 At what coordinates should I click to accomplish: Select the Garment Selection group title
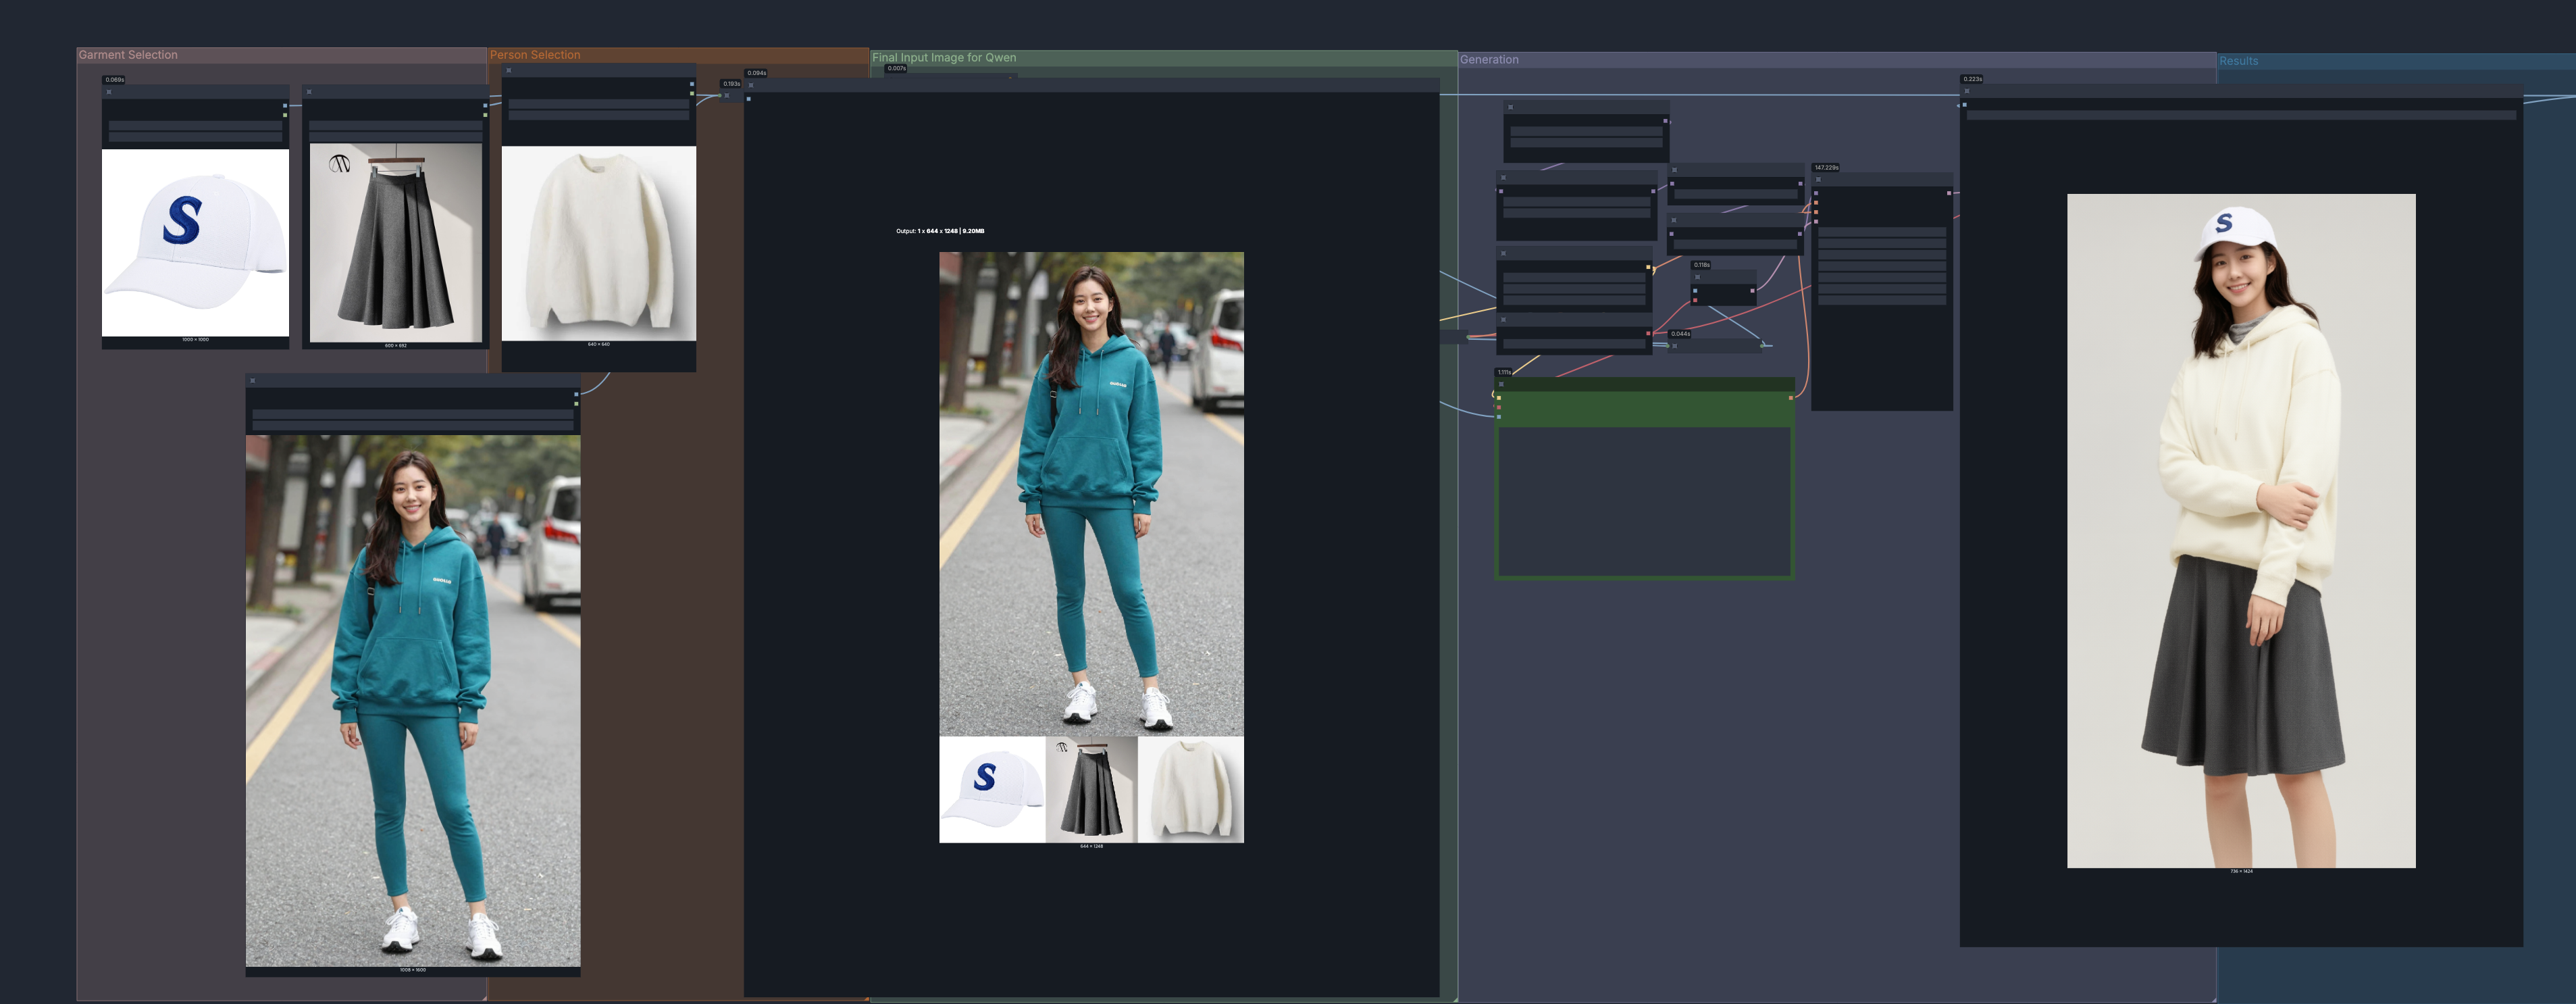tap(128, 55)
